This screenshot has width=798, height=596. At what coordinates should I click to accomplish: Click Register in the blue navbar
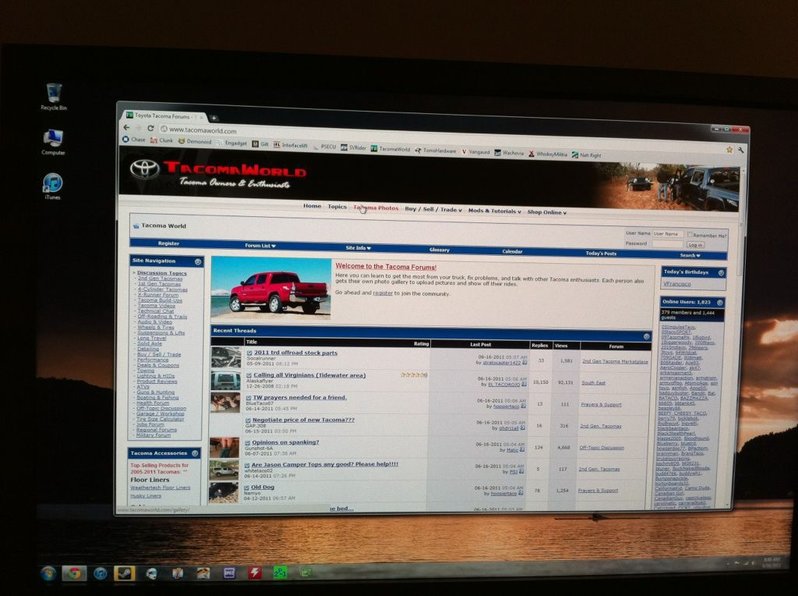point(168,243)
